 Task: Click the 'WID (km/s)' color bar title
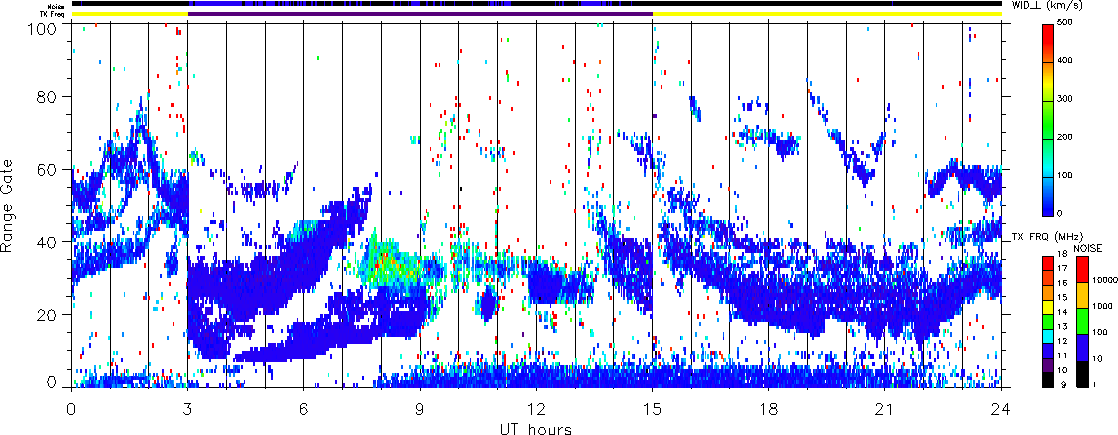click(x=1047, y=6)
